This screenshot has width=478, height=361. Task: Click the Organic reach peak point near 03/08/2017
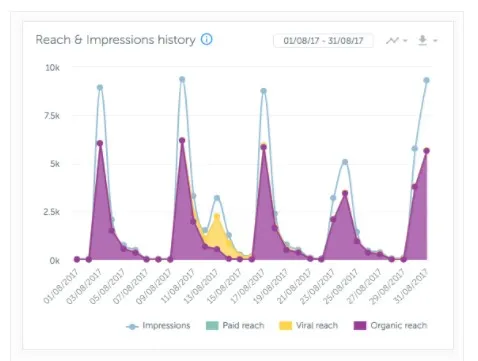(x=100, y=143)
